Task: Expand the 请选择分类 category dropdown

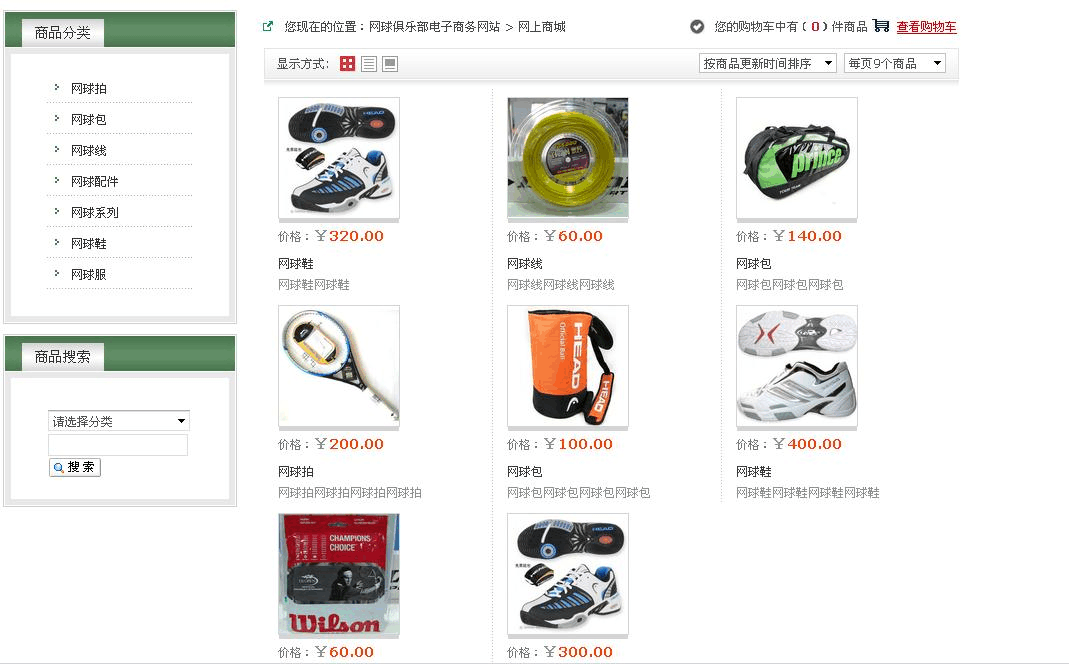Action: click(119, 421)
